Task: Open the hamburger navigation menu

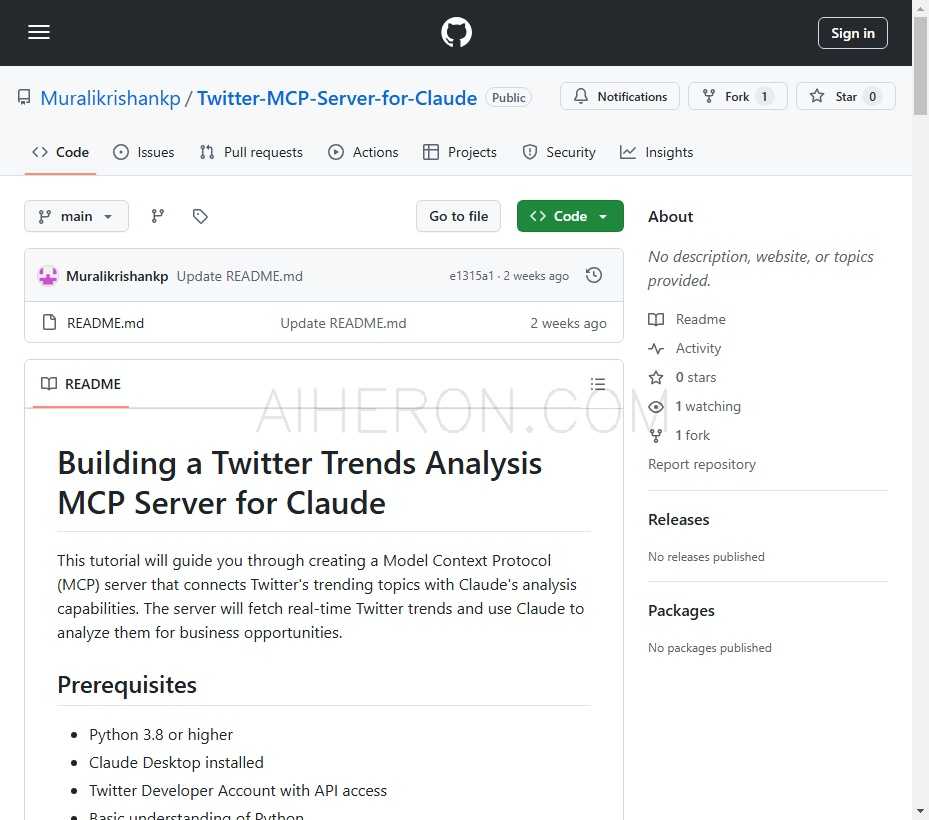Action: 39,32
